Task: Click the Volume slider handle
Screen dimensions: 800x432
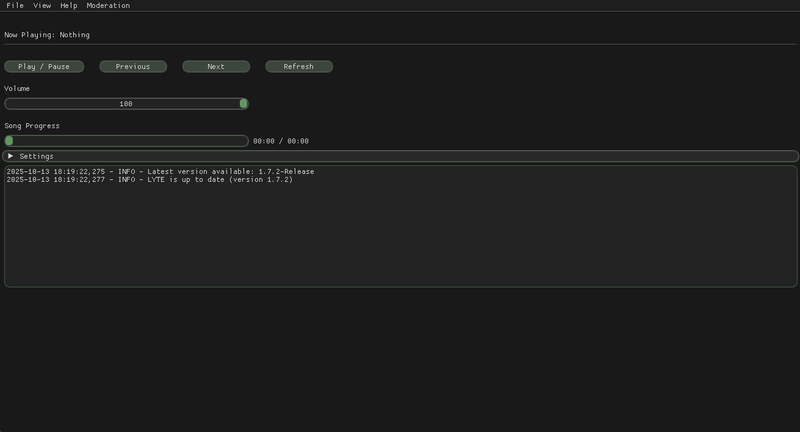Action: tap(243, 104)
